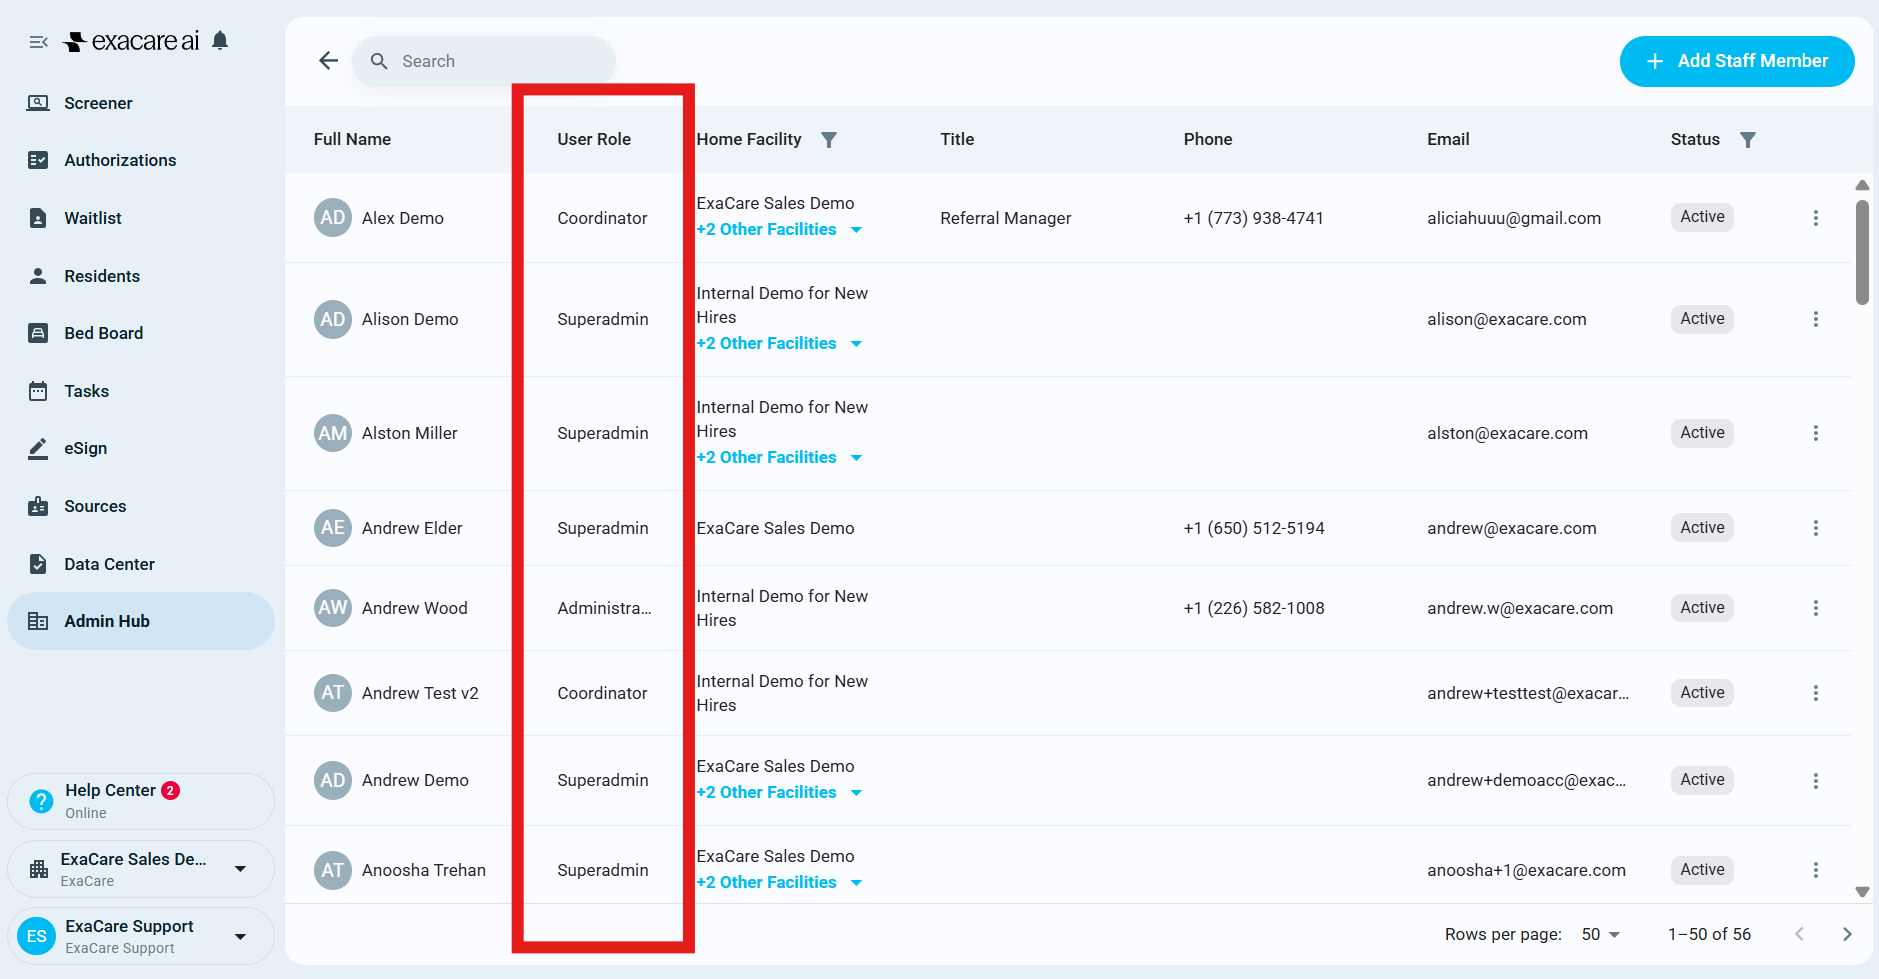The image size is (1879, 979).
Task: Click Administra... role of Andrew Wood
Action: (x=604, y=608)
